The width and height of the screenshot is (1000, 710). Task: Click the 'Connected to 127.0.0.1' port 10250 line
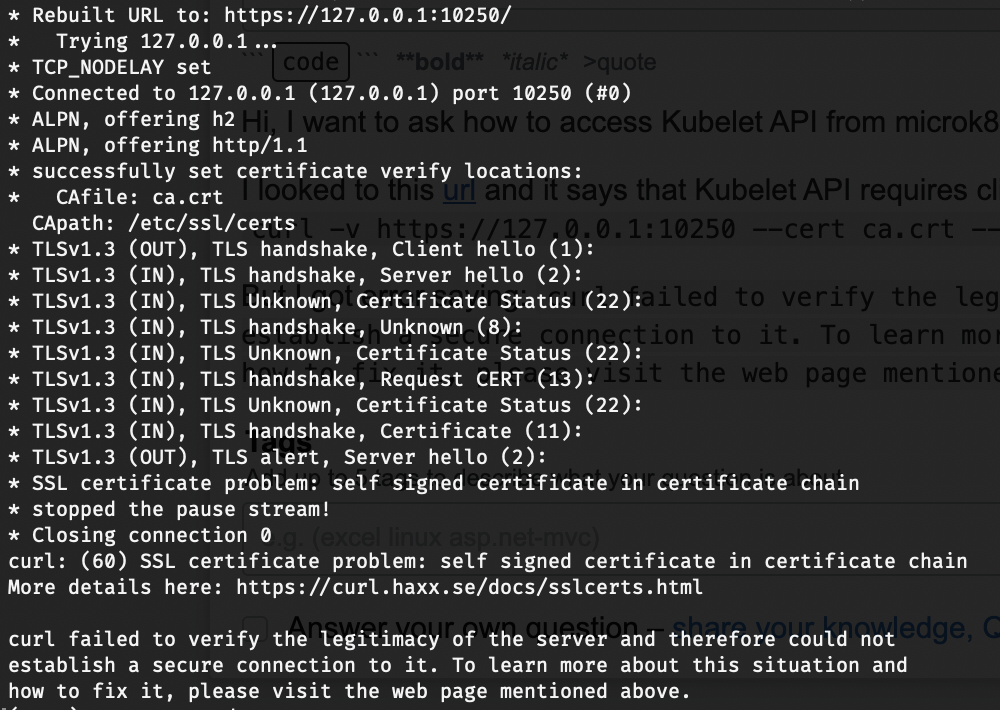point(320,93)
